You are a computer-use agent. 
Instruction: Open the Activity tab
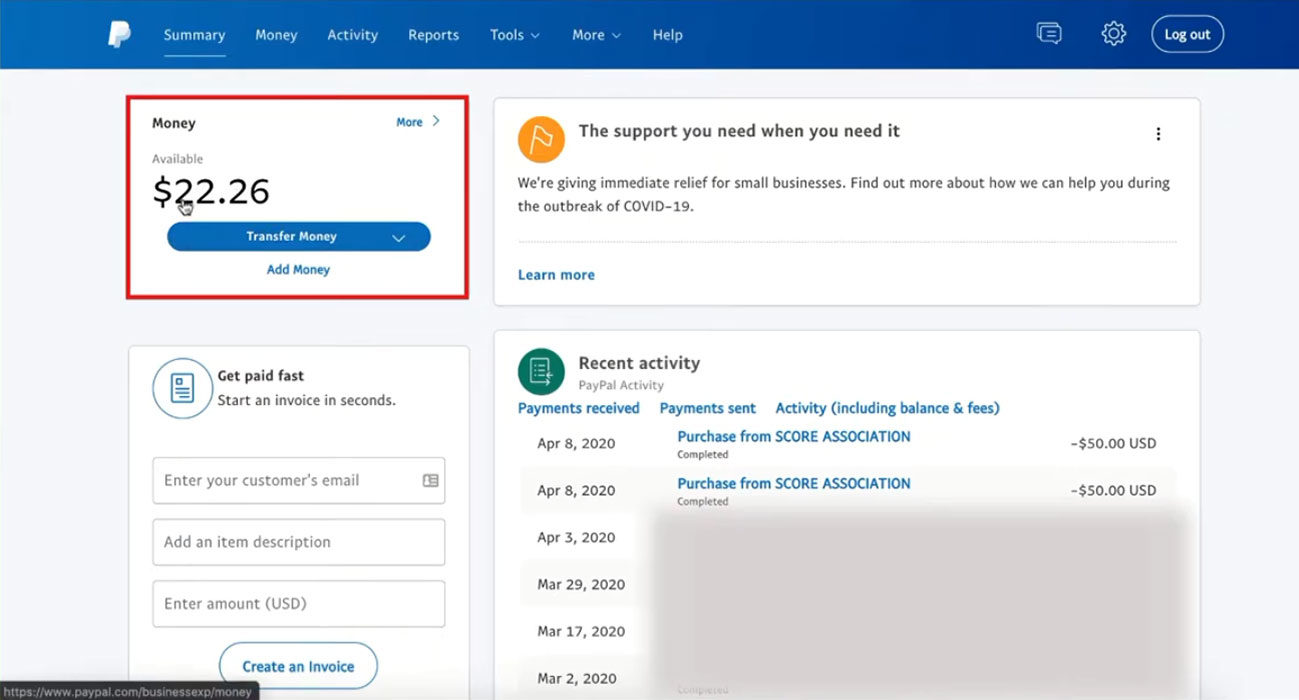pos(353,34)
